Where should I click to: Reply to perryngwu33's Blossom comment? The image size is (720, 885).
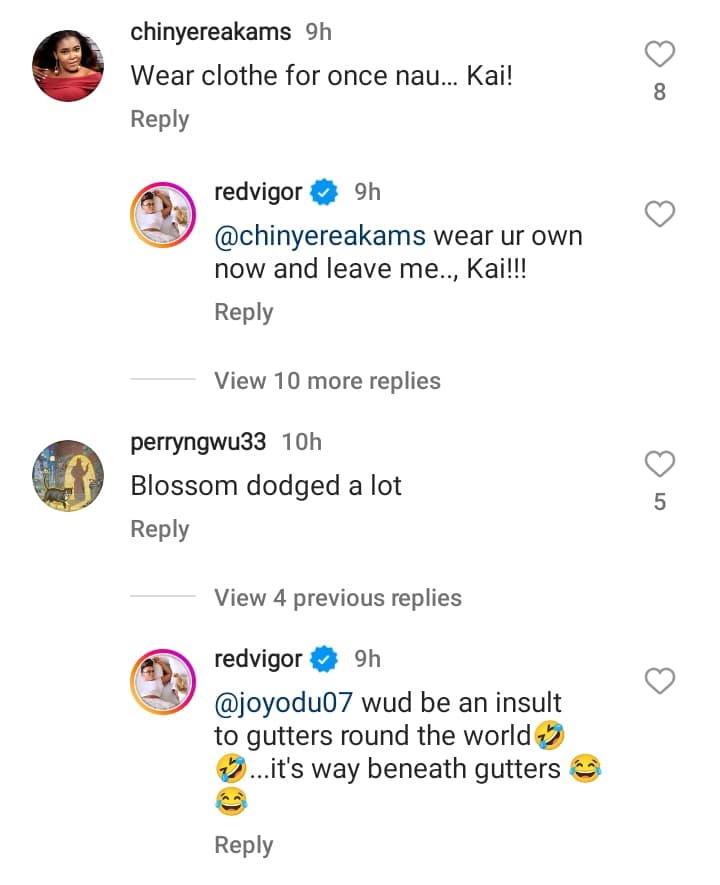coord(159,529)
